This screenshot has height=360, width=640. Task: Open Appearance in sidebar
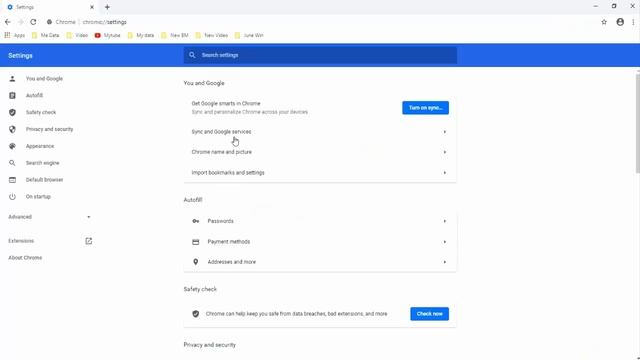pyautogui.click(x=40, y=146)
